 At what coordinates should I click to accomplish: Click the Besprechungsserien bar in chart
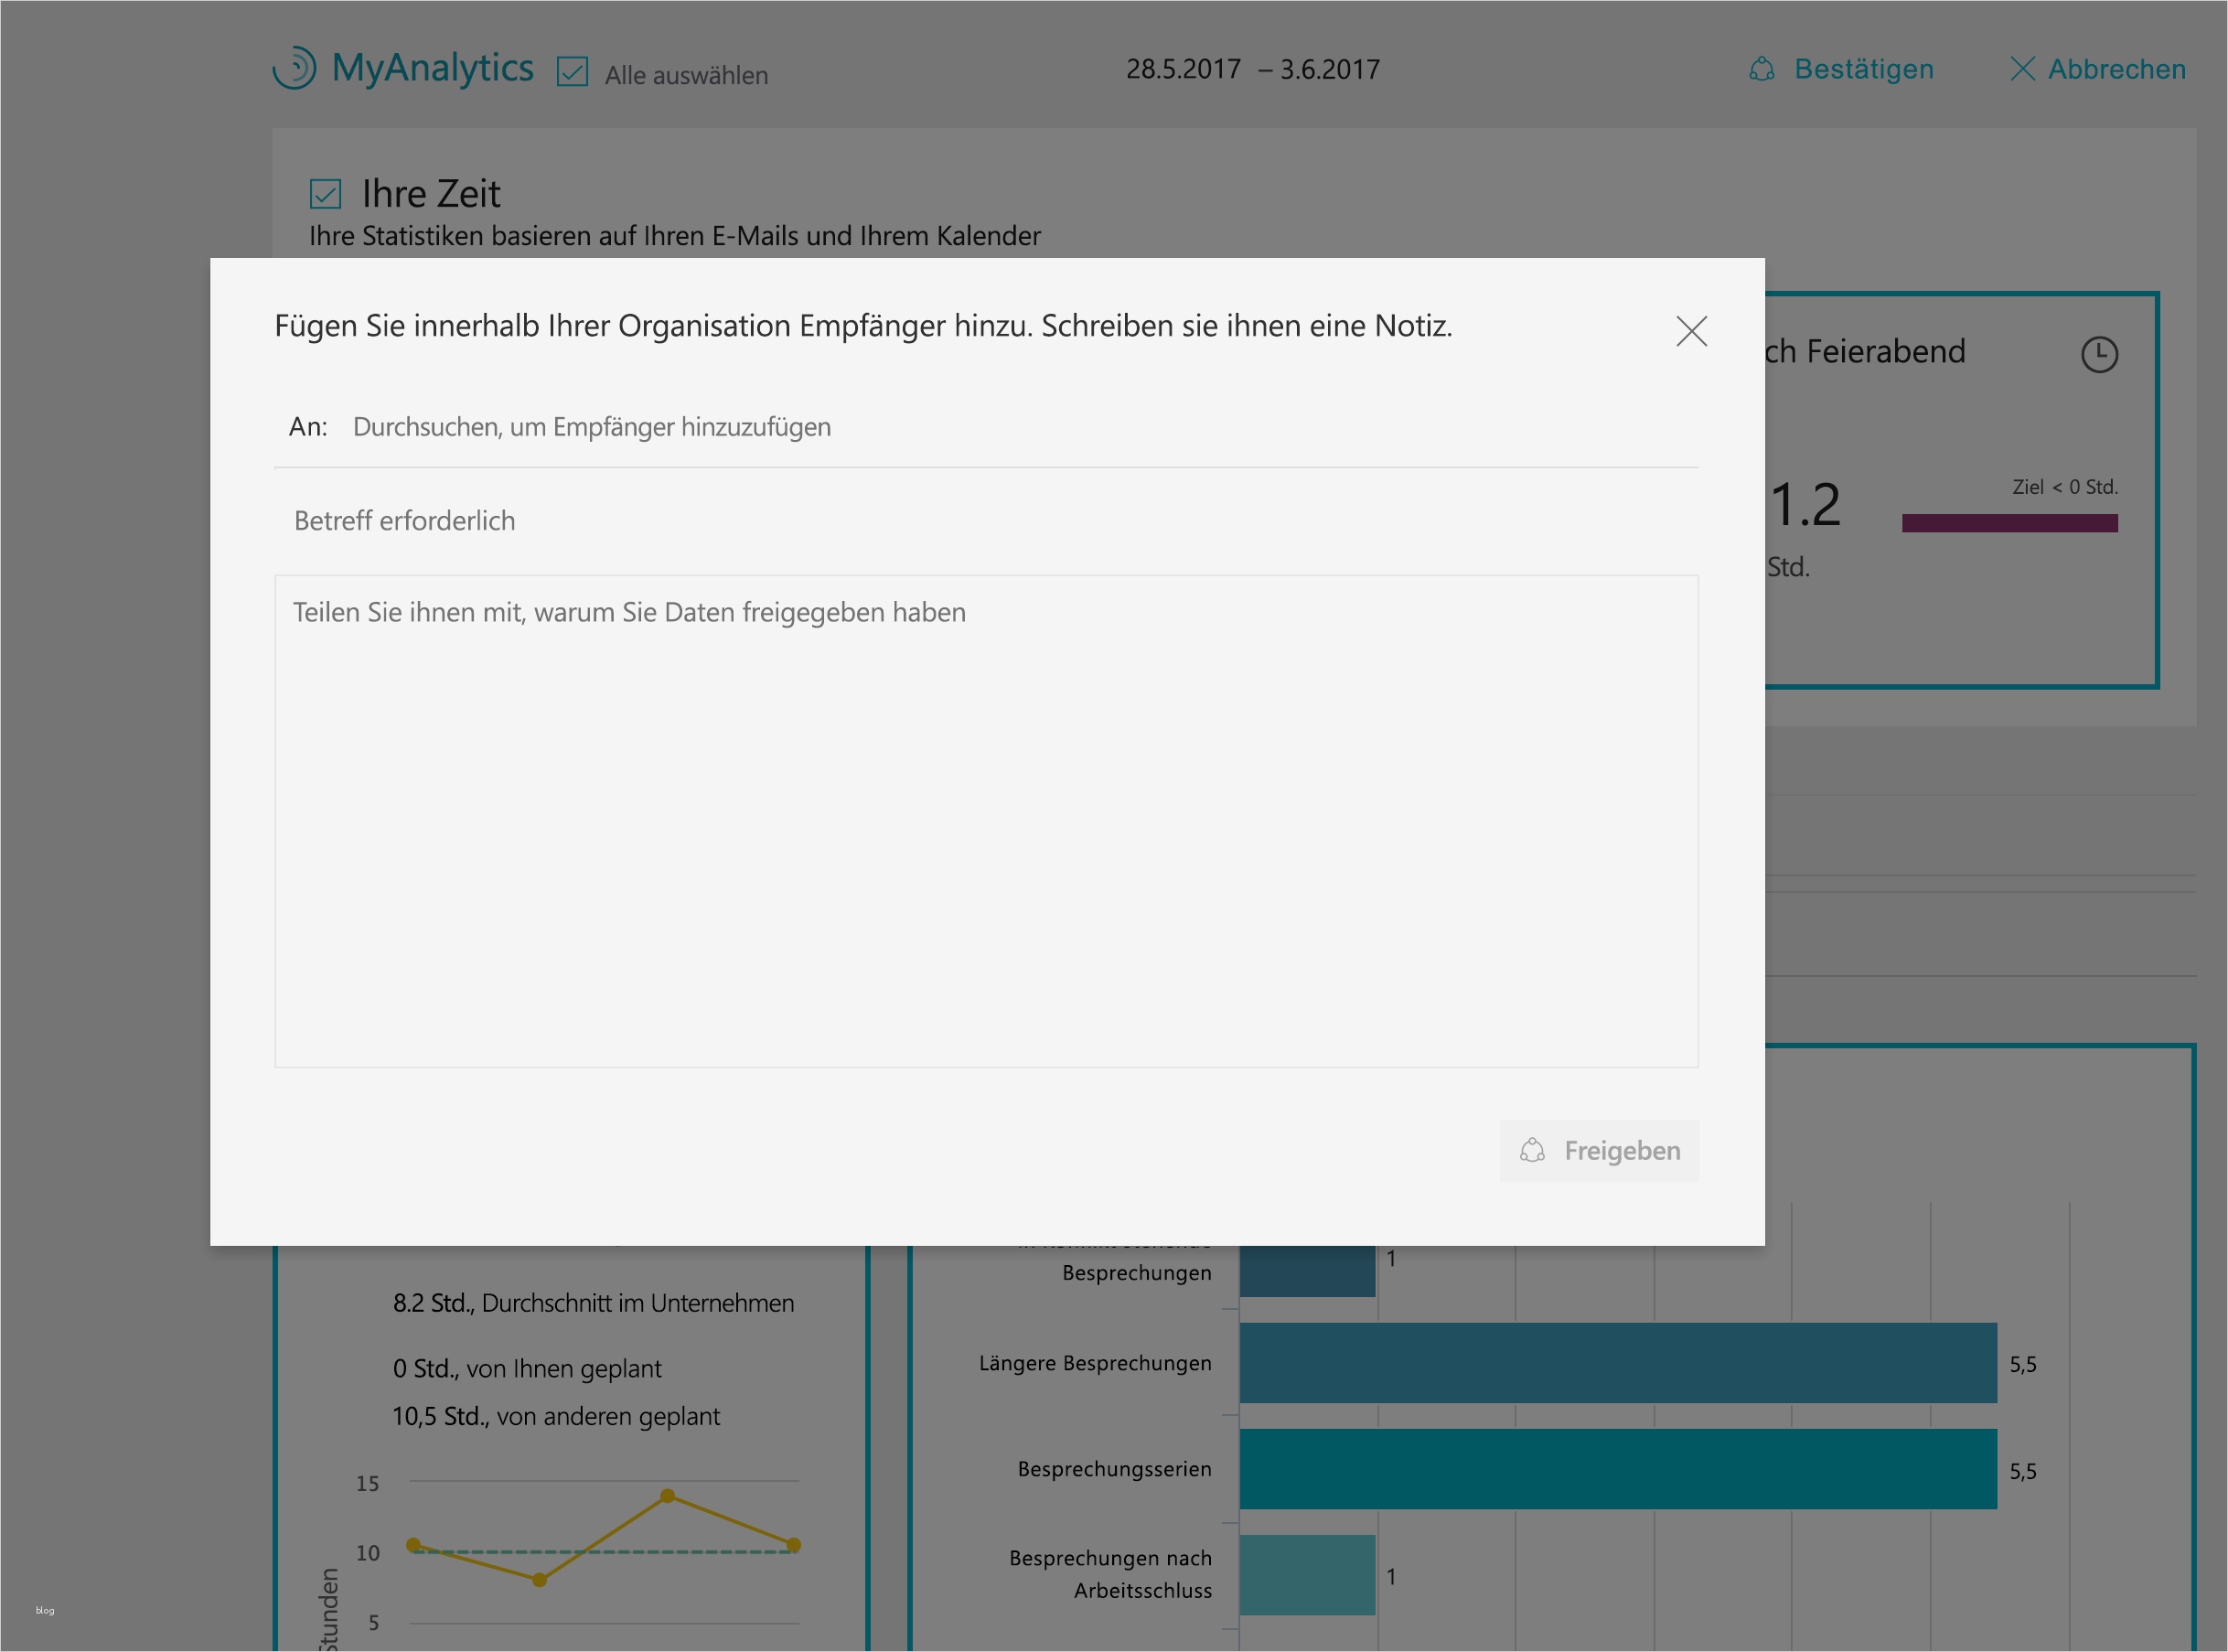(1617, 1469)
